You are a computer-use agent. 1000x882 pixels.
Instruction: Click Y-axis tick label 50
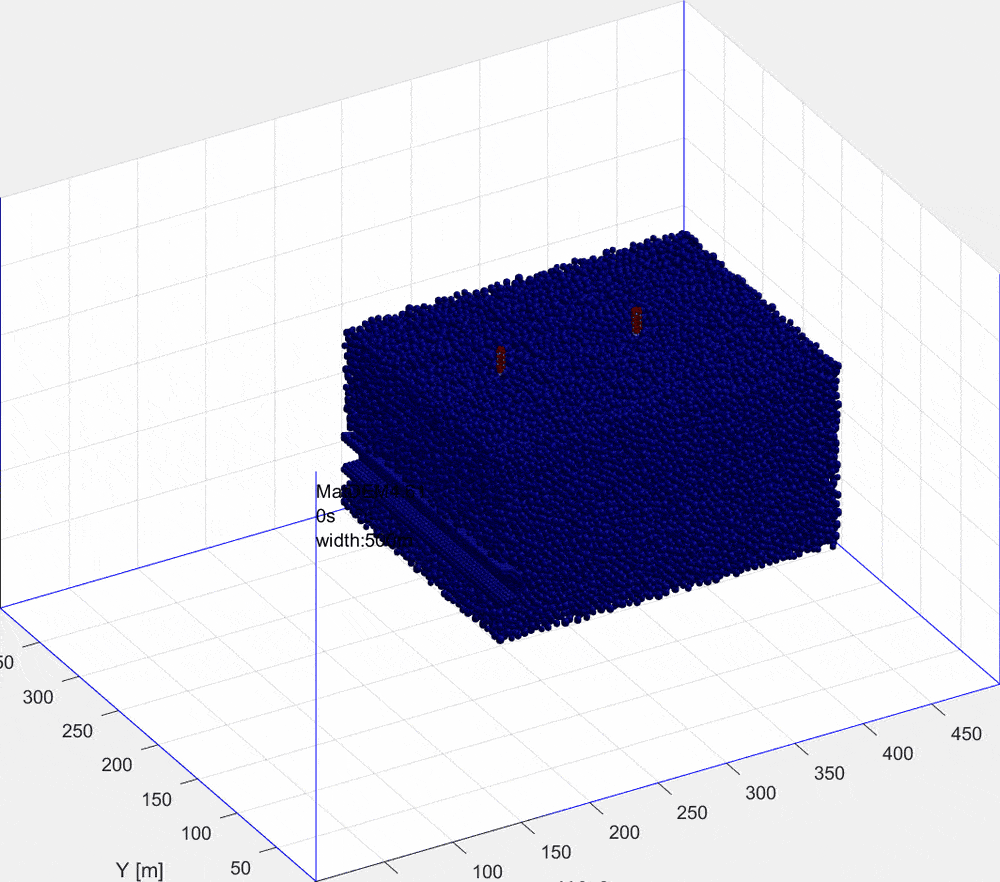(238, 867)
